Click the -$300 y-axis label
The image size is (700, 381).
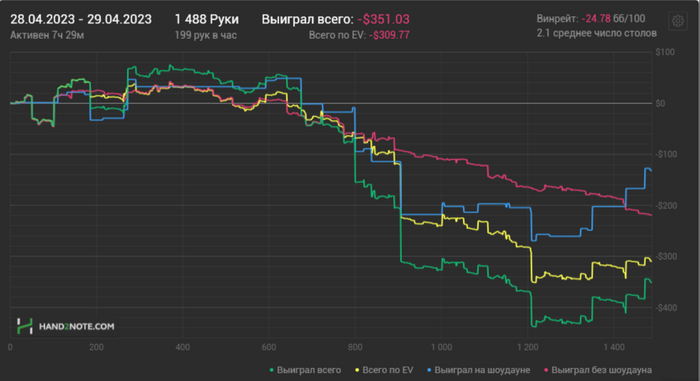(x=666, y=256)
